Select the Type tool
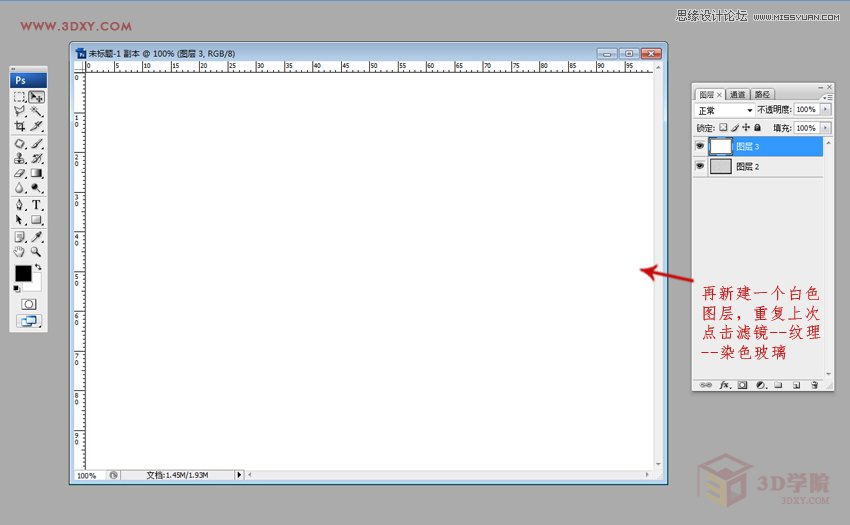 pyautogui.click(x=36, y=205)
